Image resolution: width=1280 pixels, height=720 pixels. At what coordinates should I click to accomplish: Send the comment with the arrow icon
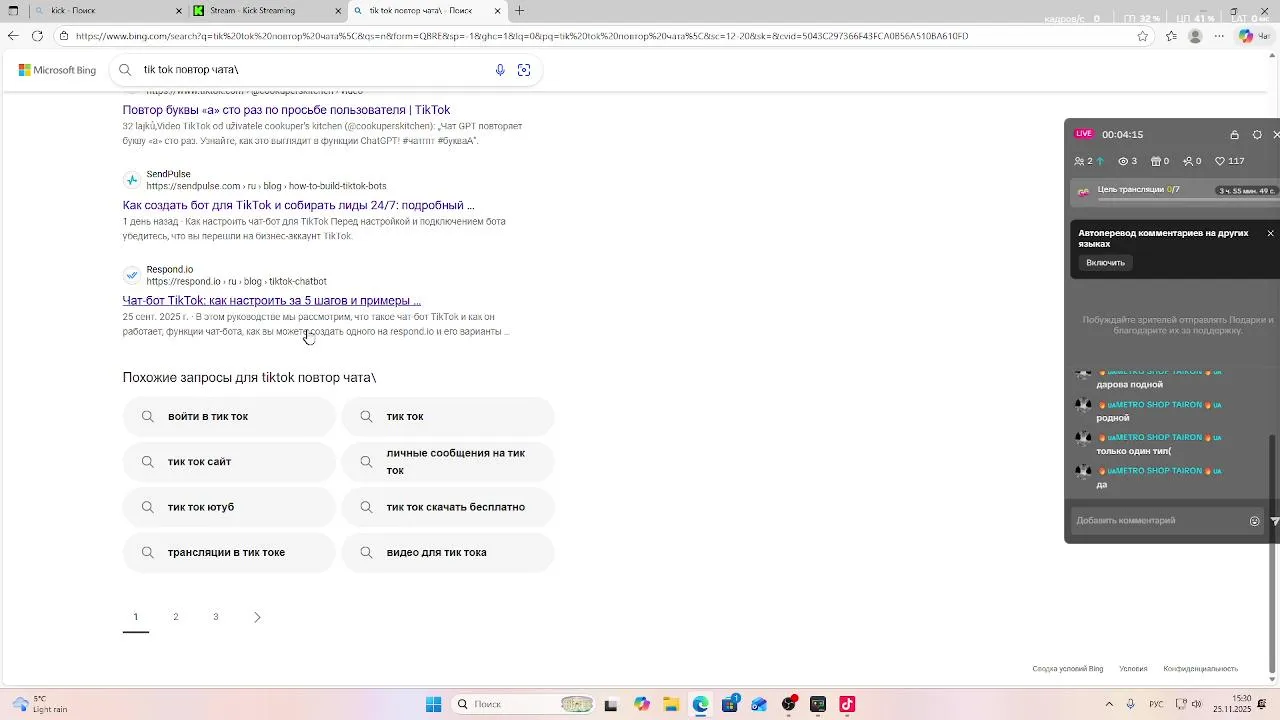(1274, 521)
